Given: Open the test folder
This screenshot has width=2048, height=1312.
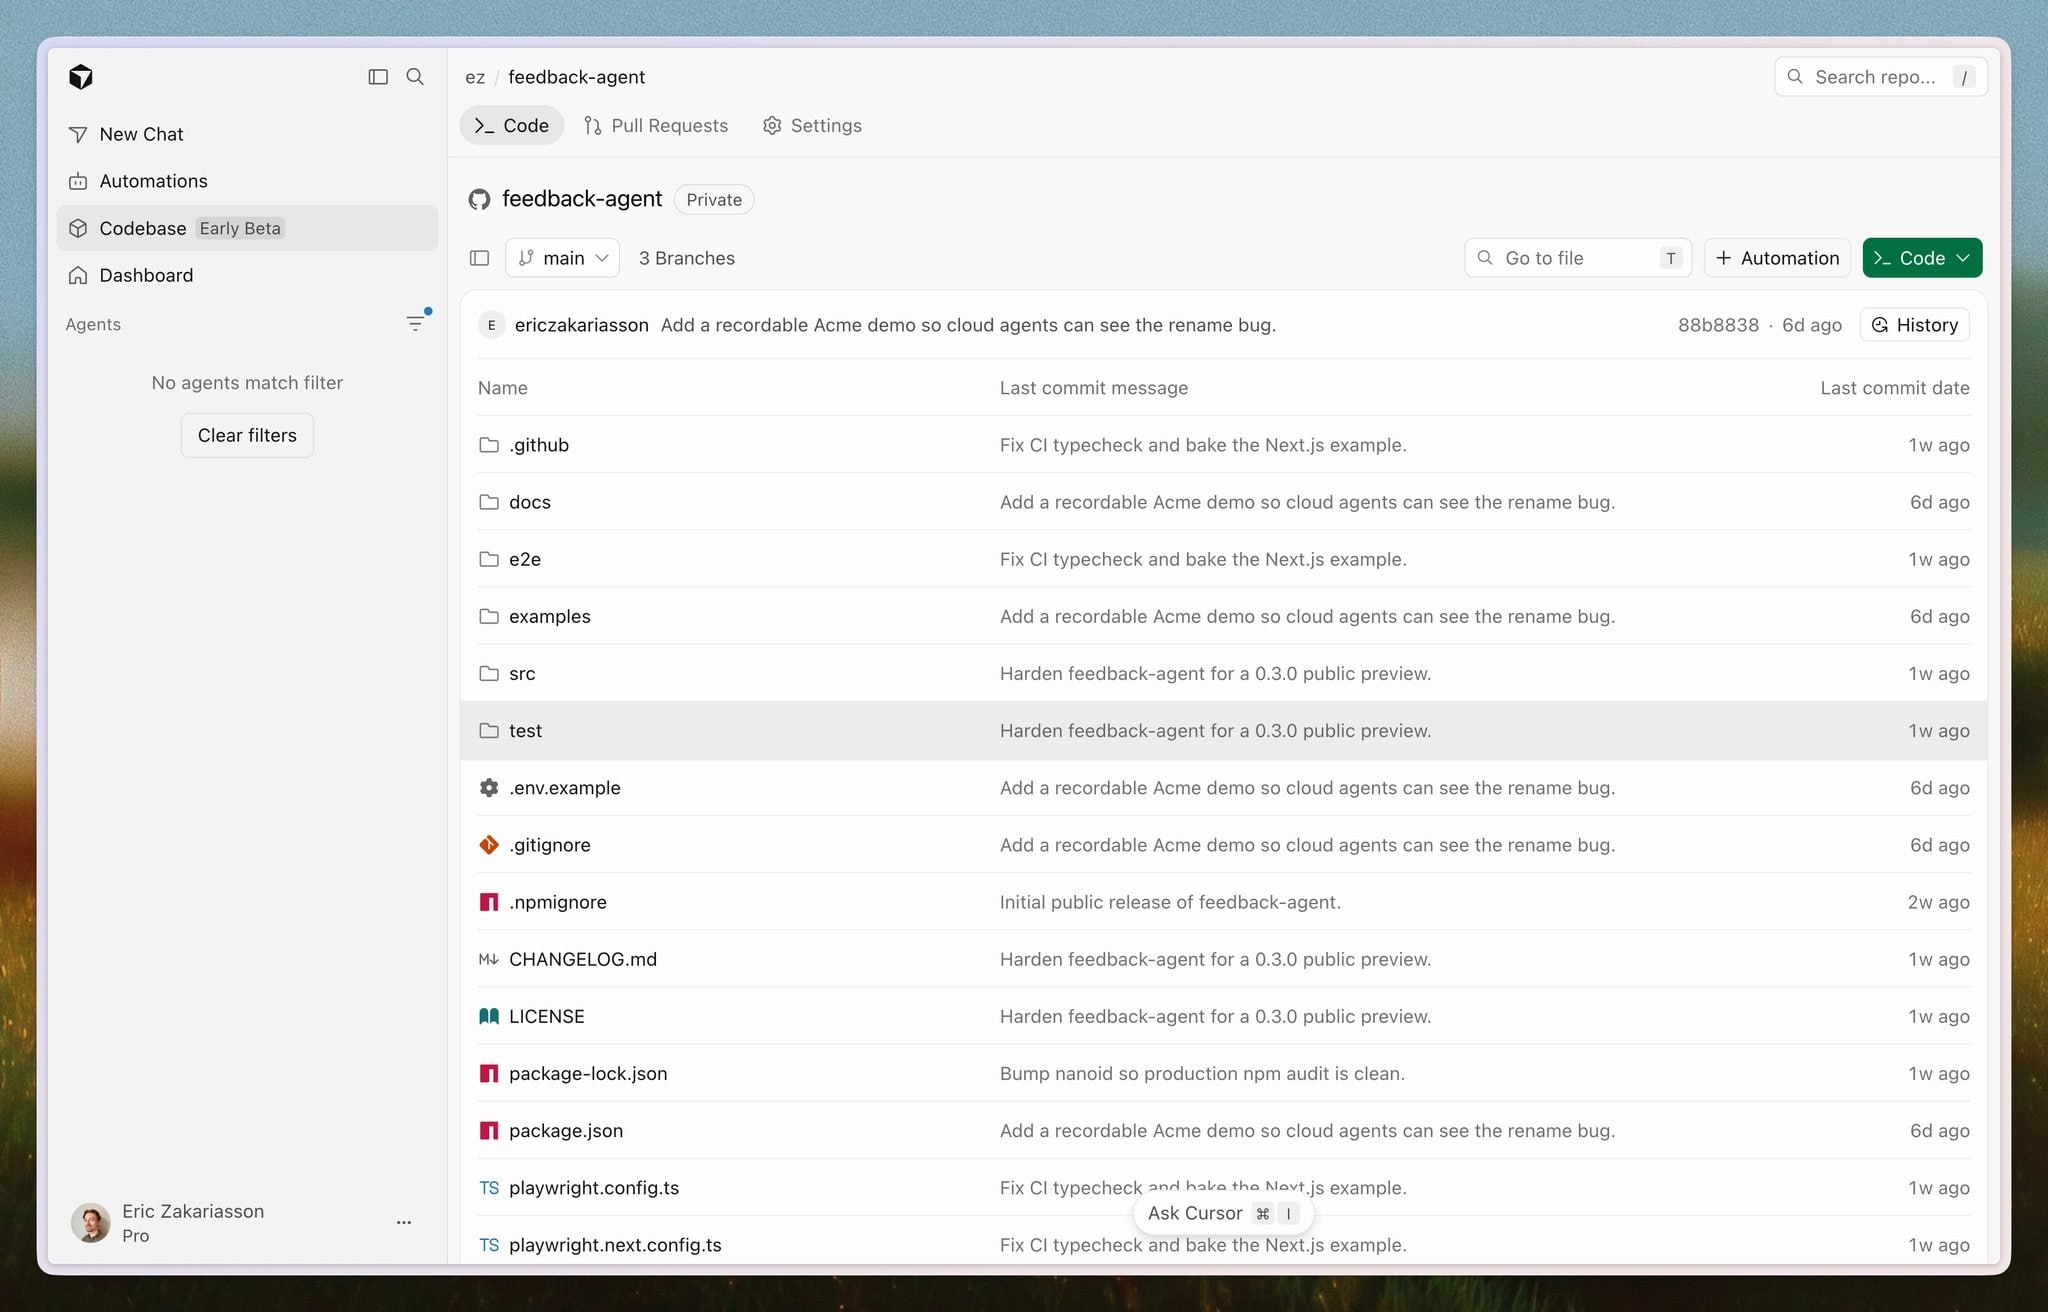Looking at the screenshot, I should pyautogui.click(x=526, y=731).
